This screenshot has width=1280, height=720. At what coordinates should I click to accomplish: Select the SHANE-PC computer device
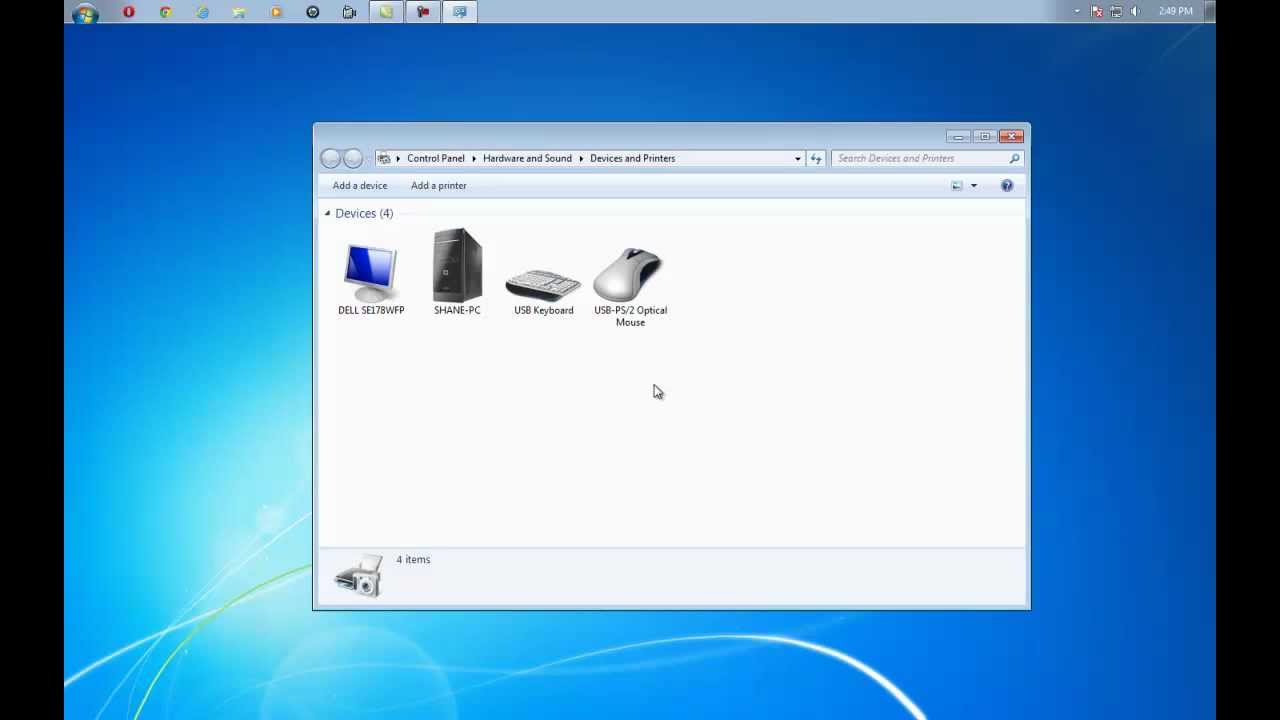tap(457, 273)
